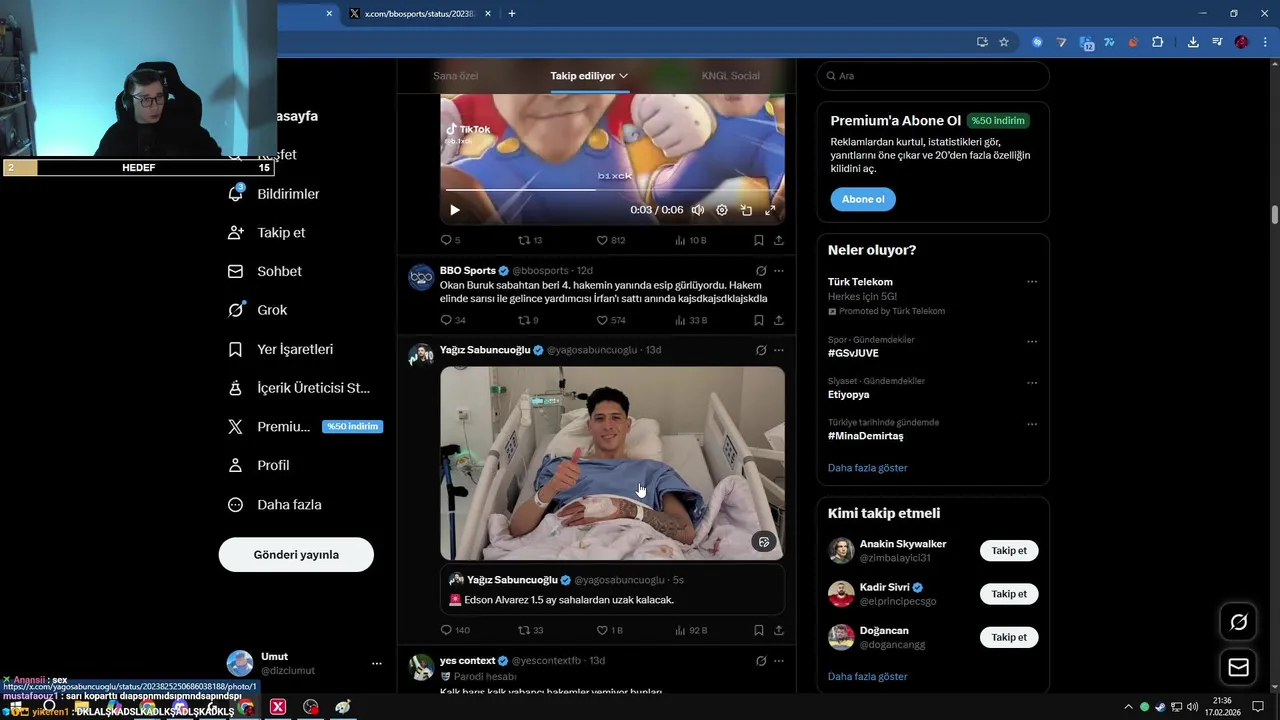
Task: Open the Daha fazla sidebar menu
Action: pos(276,505)
